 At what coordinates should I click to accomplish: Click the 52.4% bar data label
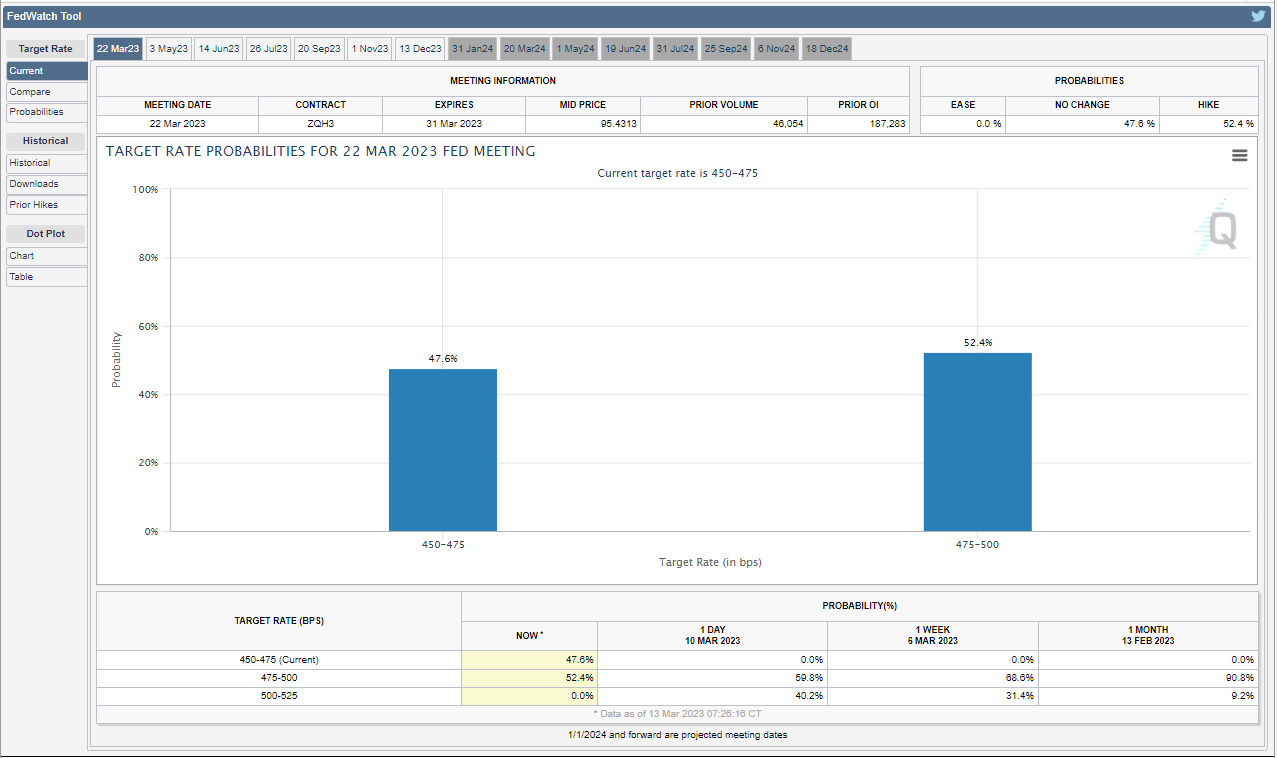coord(978,342)
